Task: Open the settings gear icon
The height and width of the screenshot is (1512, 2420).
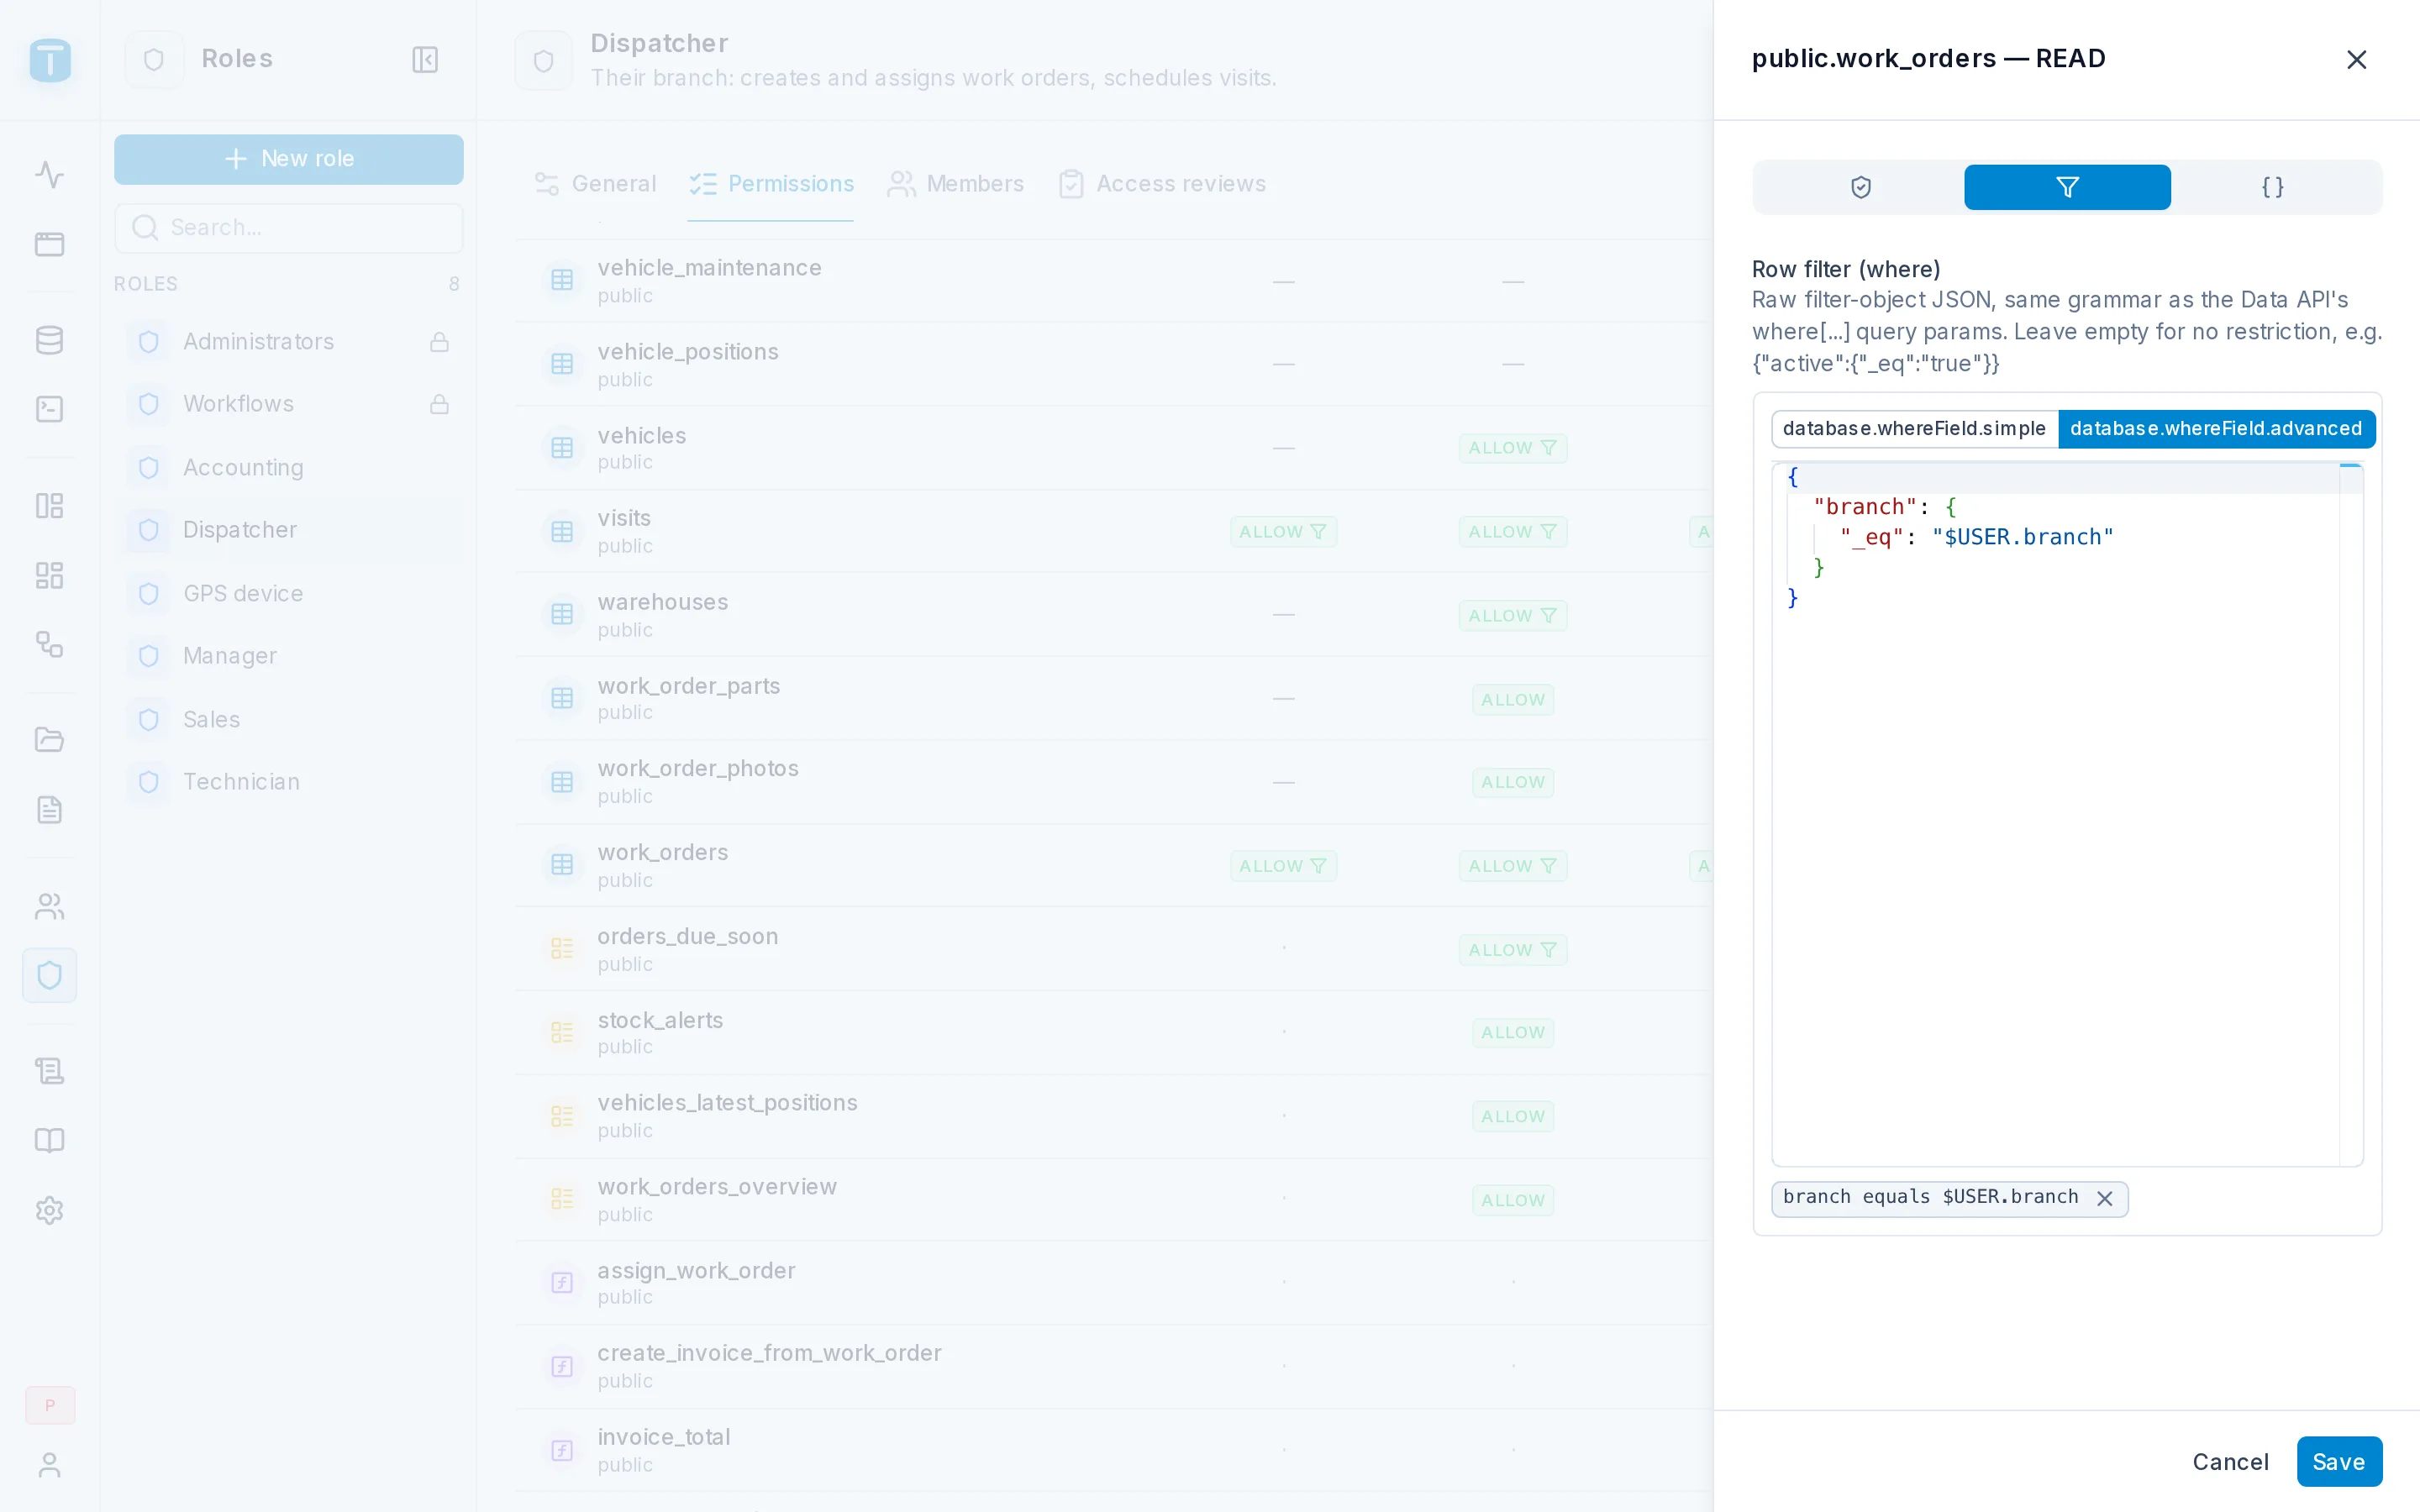Action: pyautogui.click(x=49, y=1210)
